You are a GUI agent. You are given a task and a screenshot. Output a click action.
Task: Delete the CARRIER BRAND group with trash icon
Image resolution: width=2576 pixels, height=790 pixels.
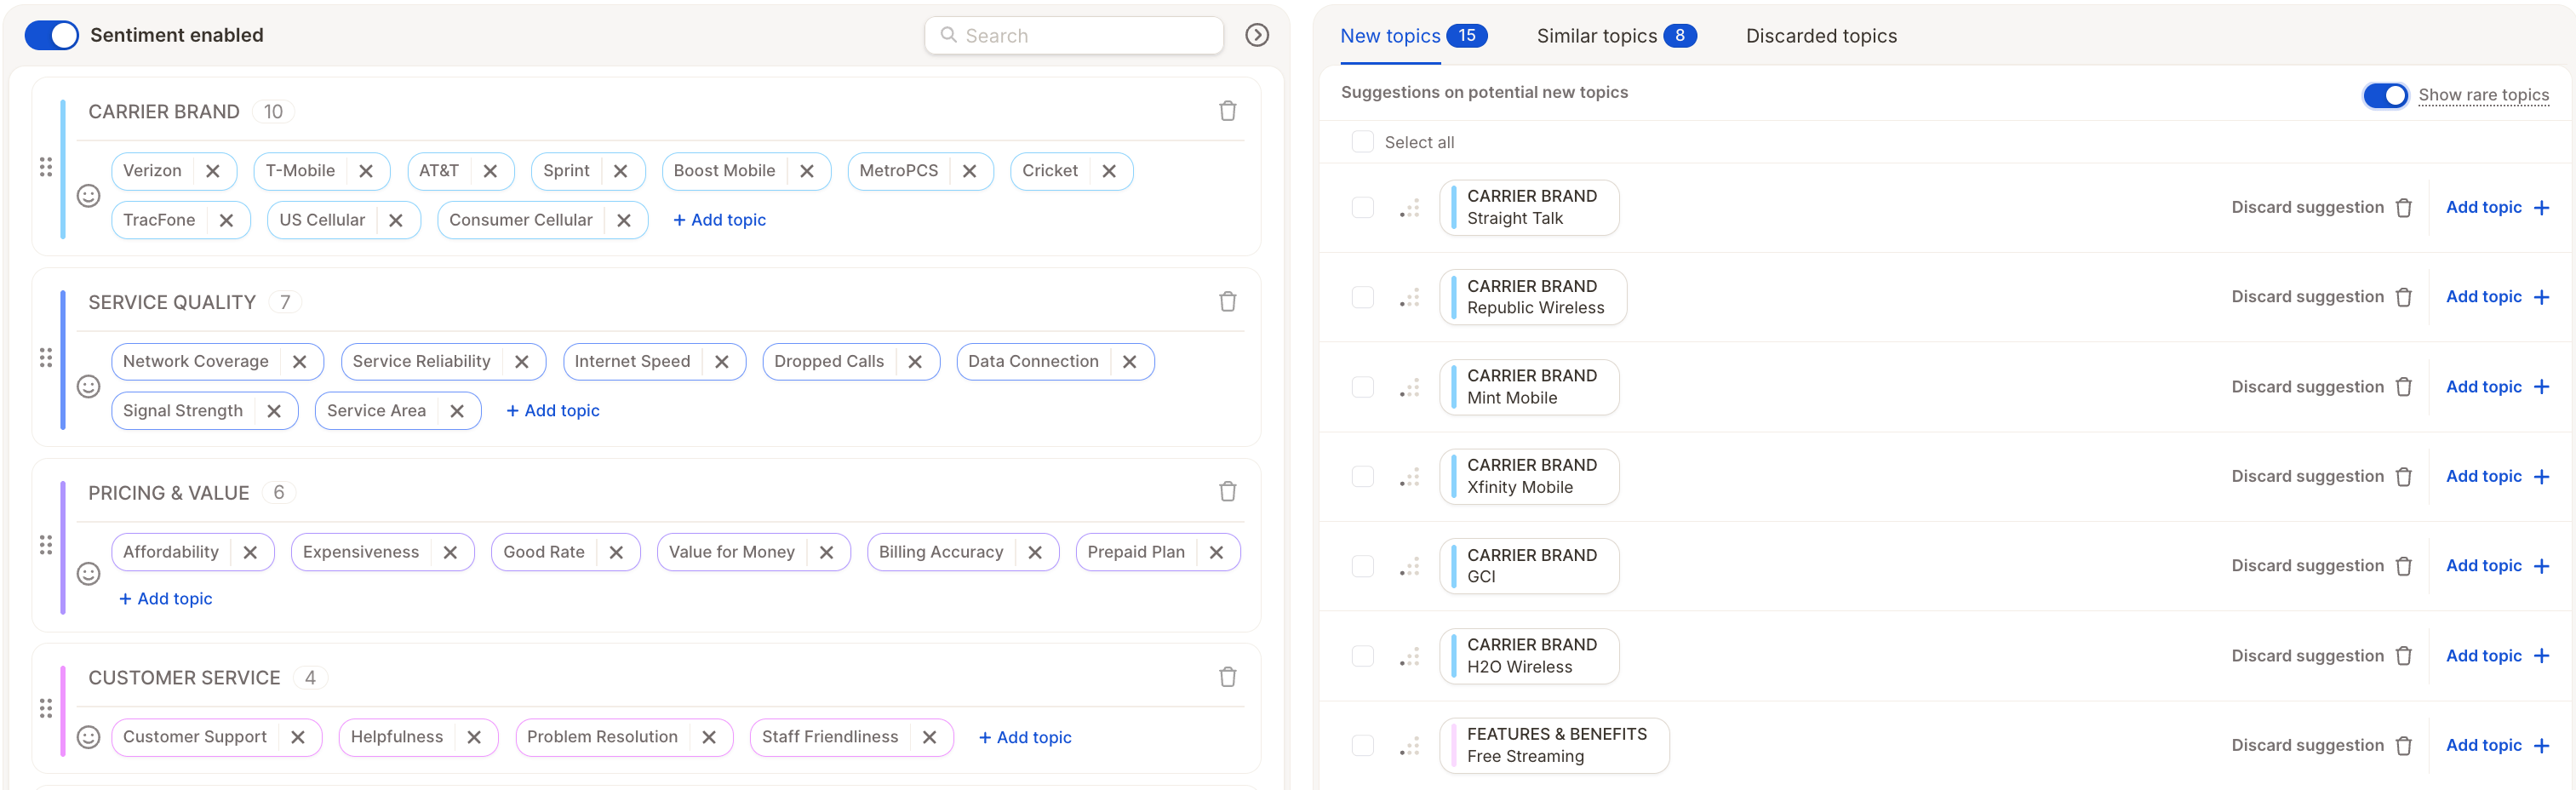pyautogui.click(x=1227, y=111)
